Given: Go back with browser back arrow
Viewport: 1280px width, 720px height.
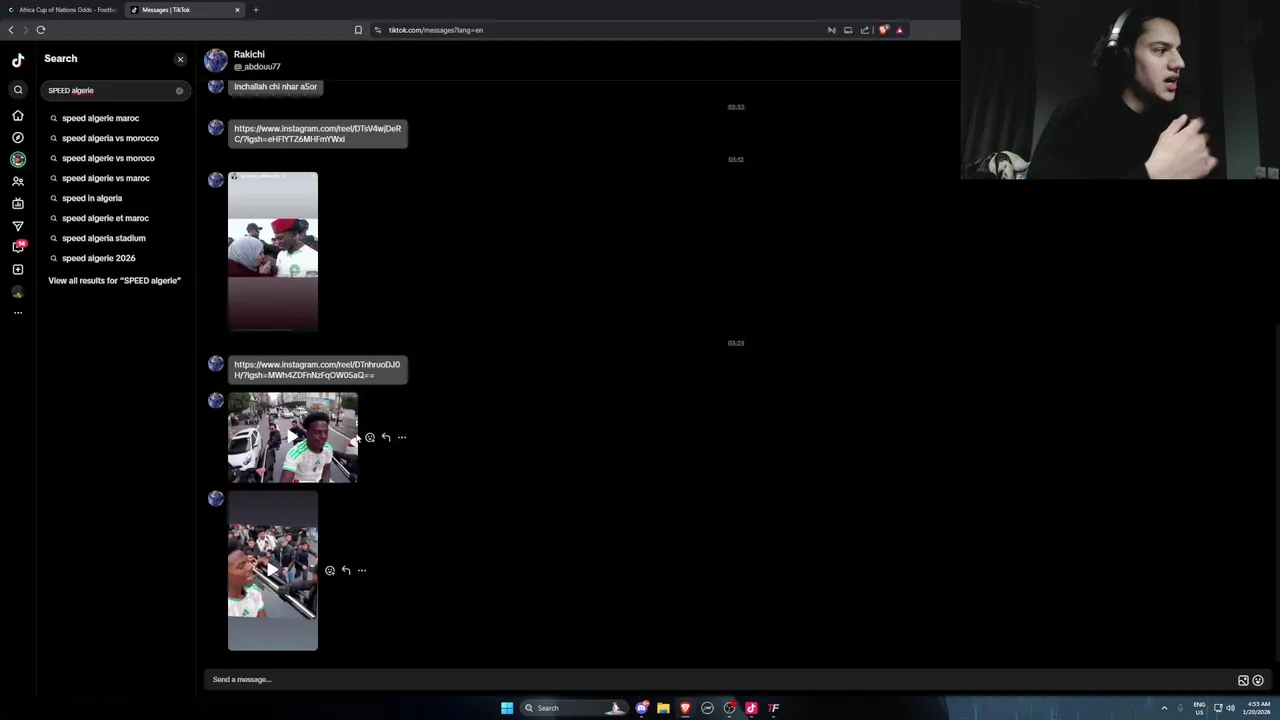Looking at the screenshot, I should tap(11, 30).
